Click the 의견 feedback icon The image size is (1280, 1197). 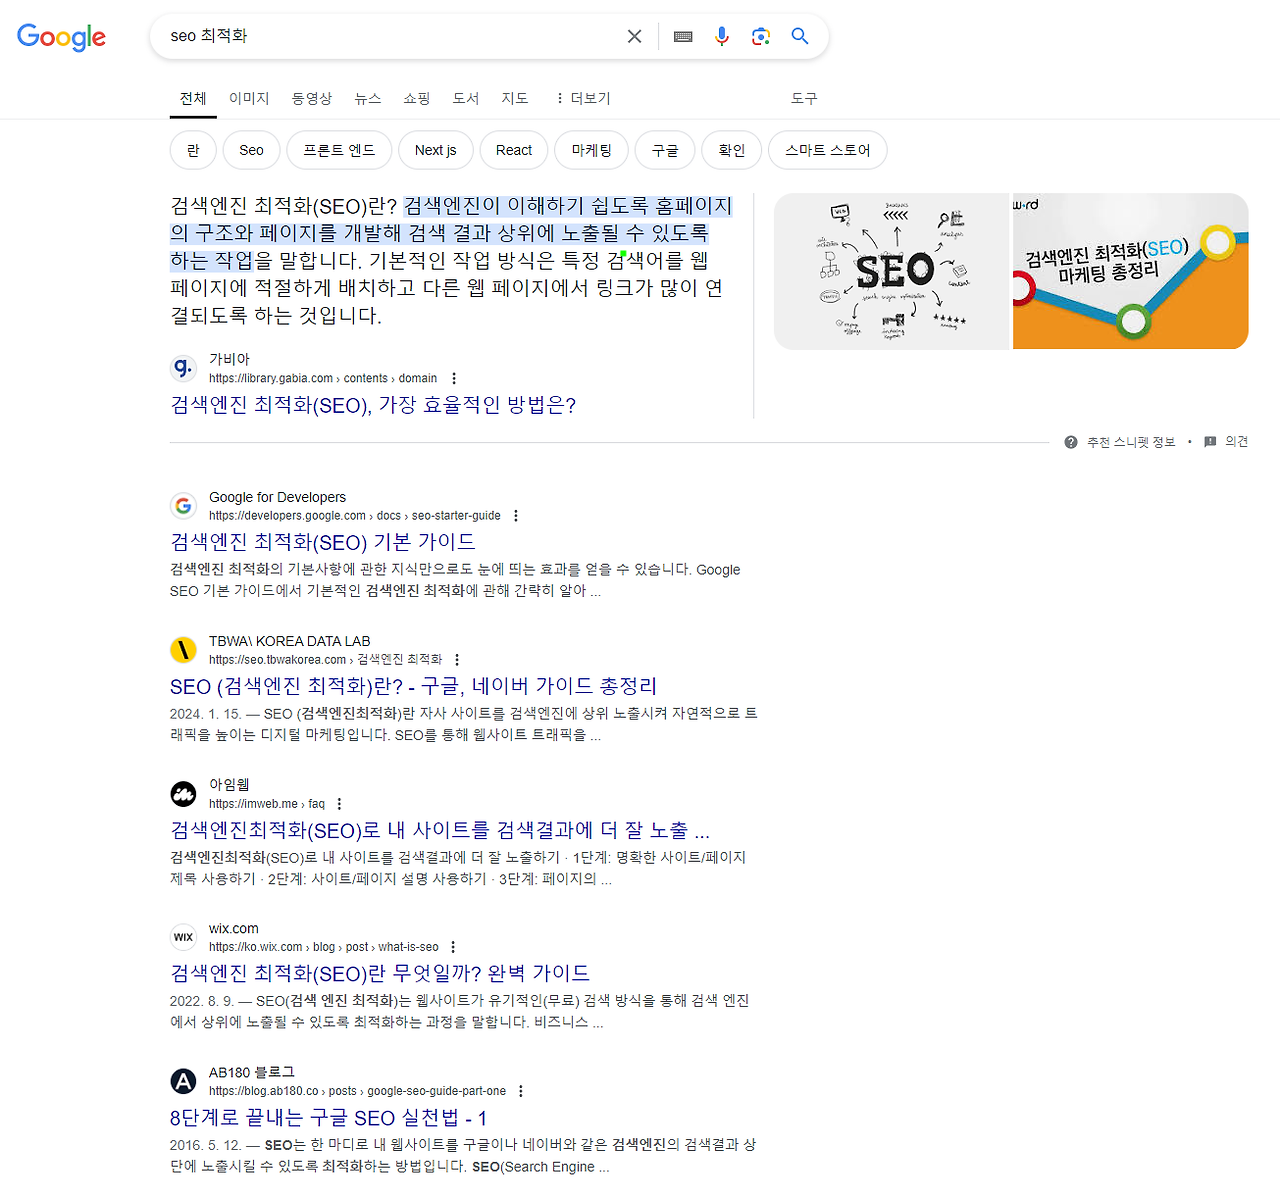[1210, 441]
